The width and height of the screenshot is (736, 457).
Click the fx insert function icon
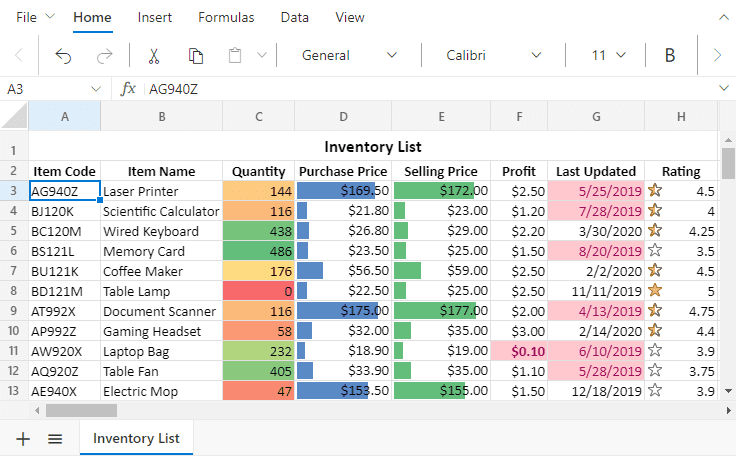[x=128, y=89]
